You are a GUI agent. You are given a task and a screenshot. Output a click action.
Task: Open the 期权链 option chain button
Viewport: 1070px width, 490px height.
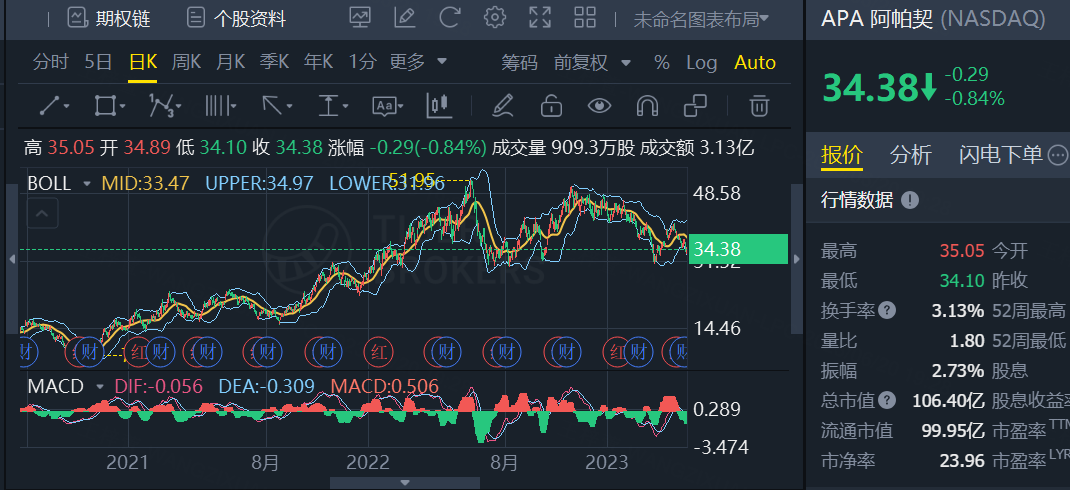109,18
